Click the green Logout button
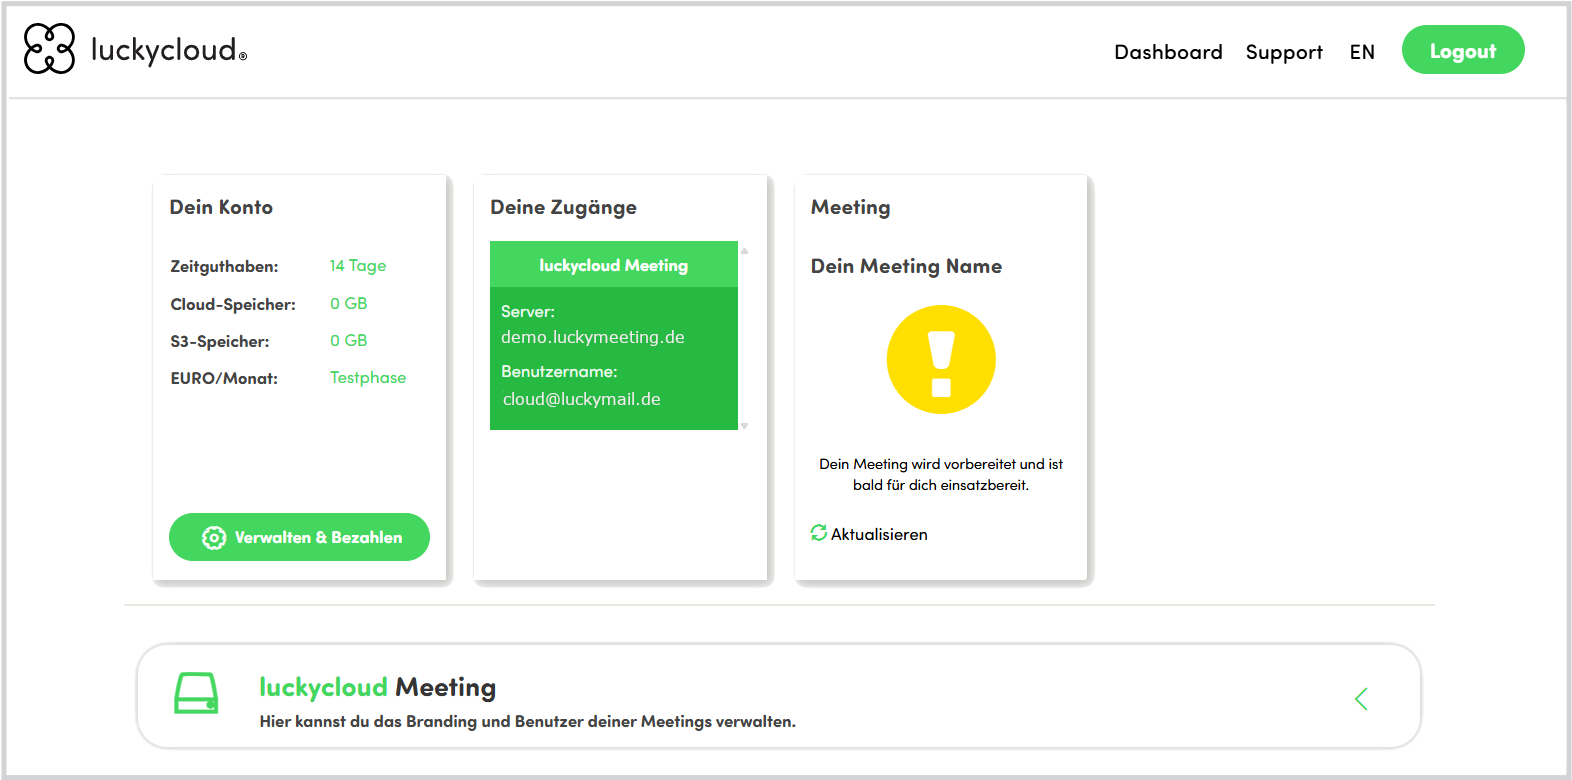The height and width of the screenshot is (780, 1572). point(1463,50)
